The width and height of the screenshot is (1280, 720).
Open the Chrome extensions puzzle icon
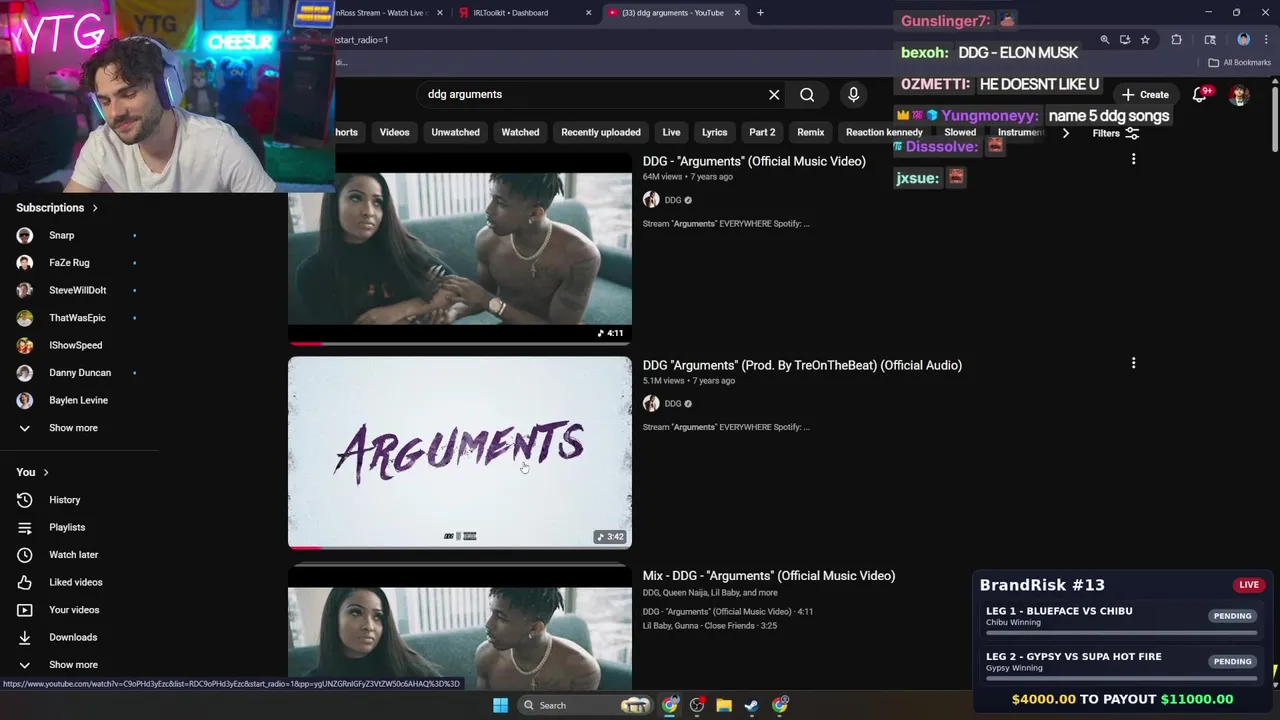(1176, 40)
